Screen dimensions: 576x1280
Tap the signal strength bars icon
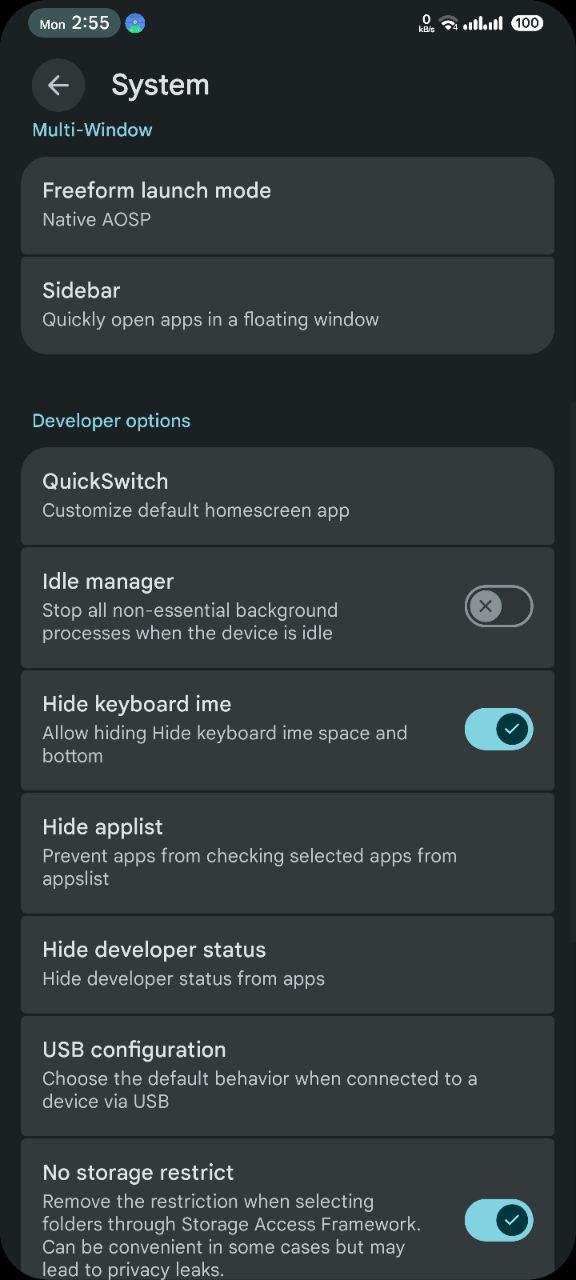pos(484,22)
